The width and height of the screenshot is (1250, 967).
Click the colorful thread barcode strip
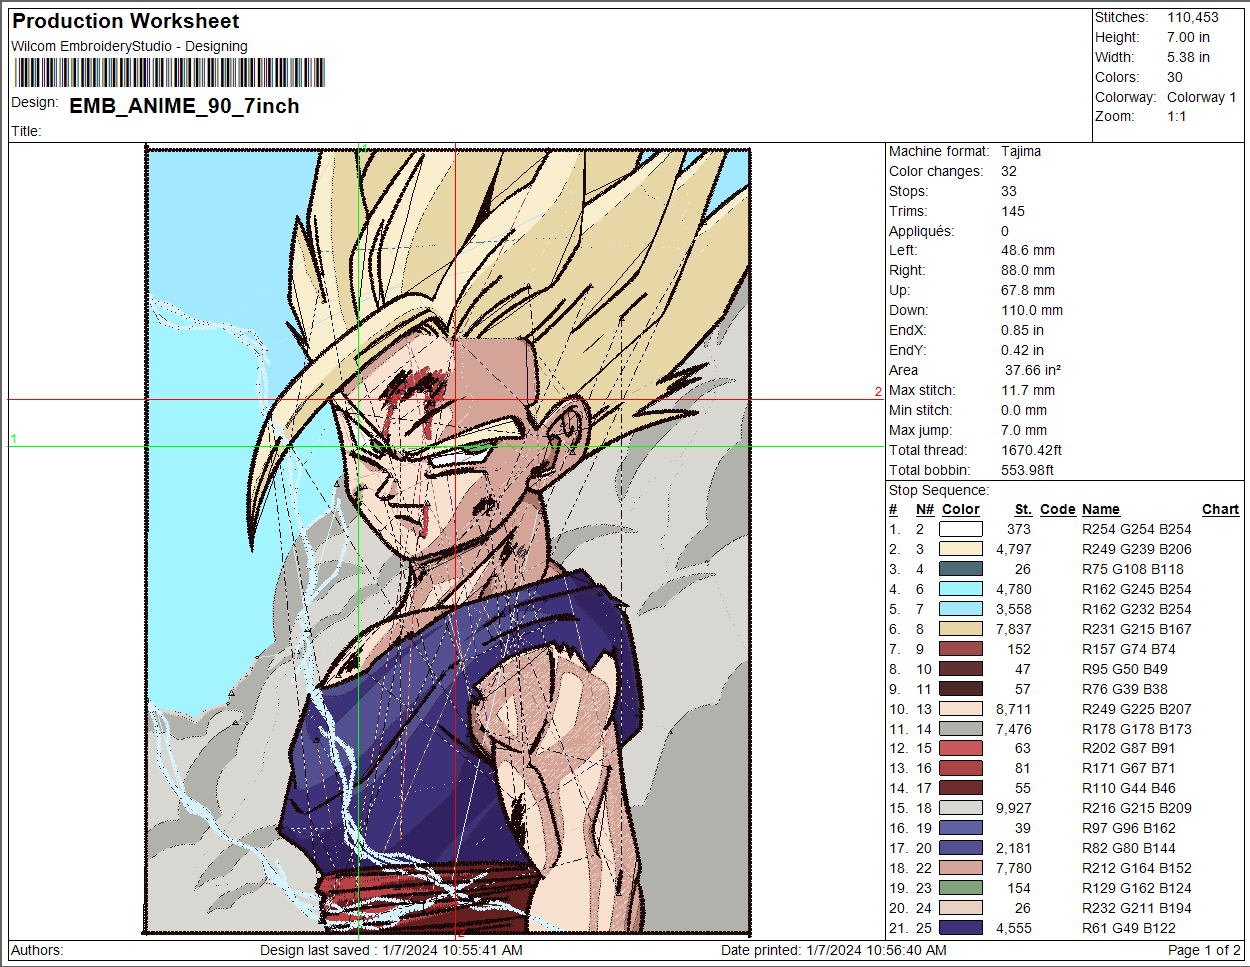[x=169, y=73]
